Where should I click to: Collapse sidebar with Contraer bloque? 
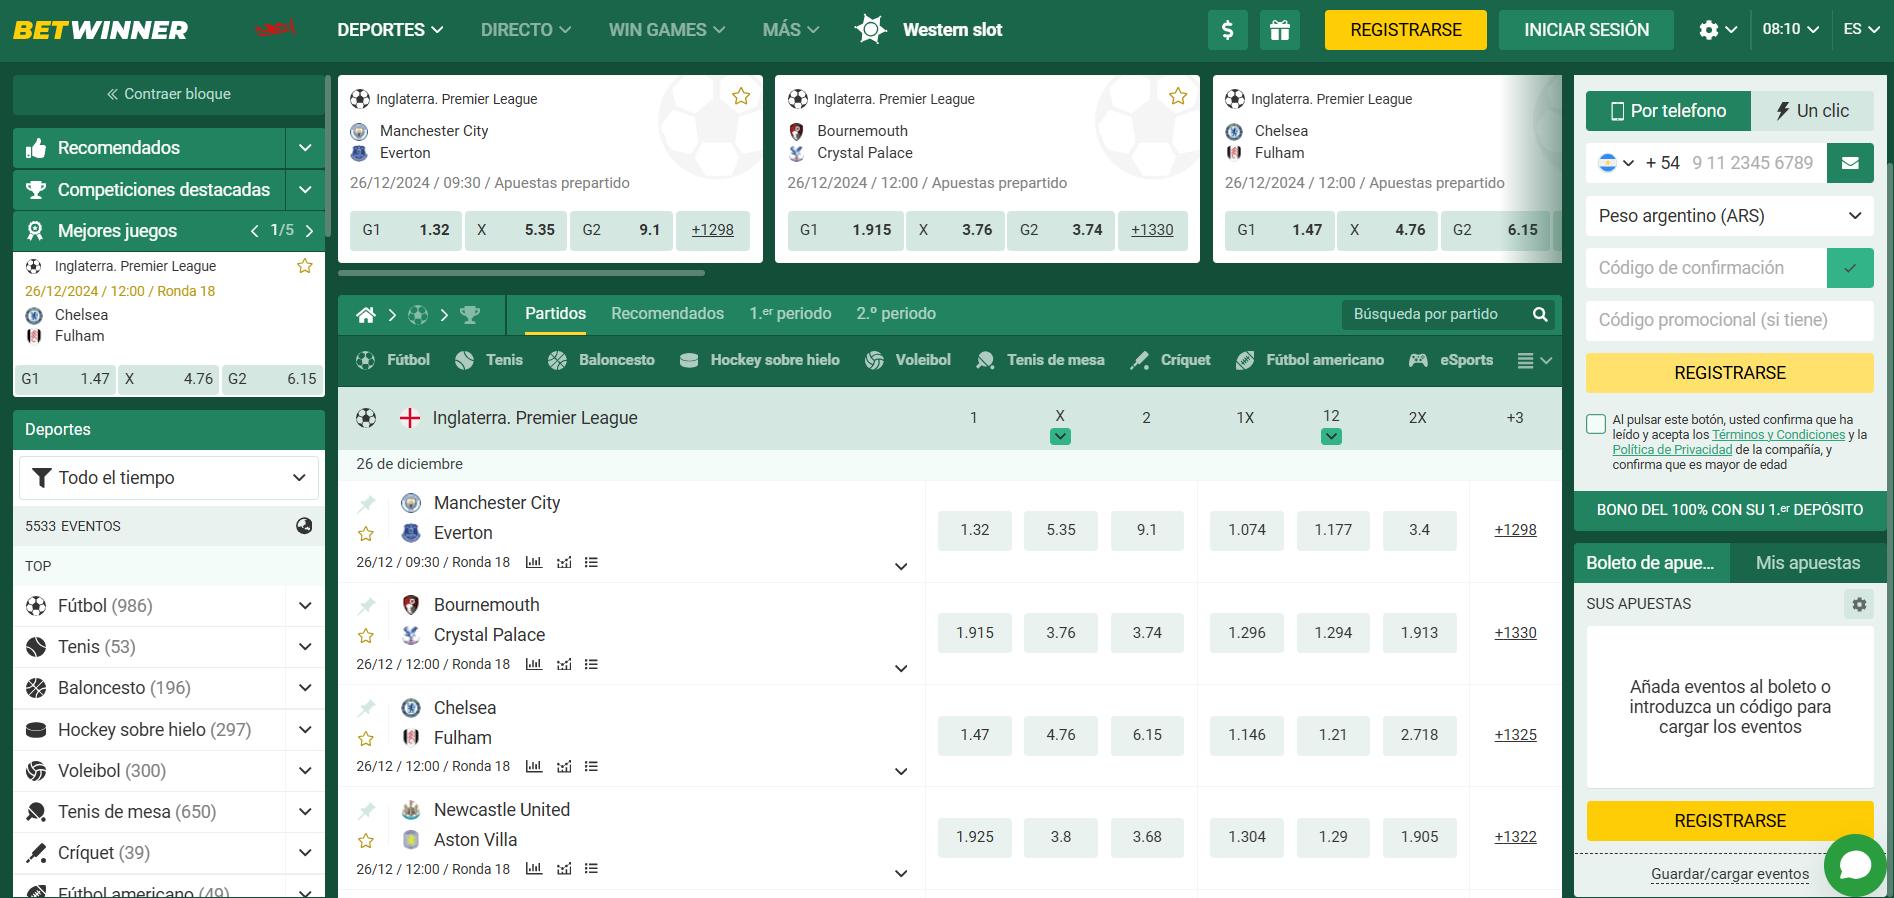coord(169,94)
